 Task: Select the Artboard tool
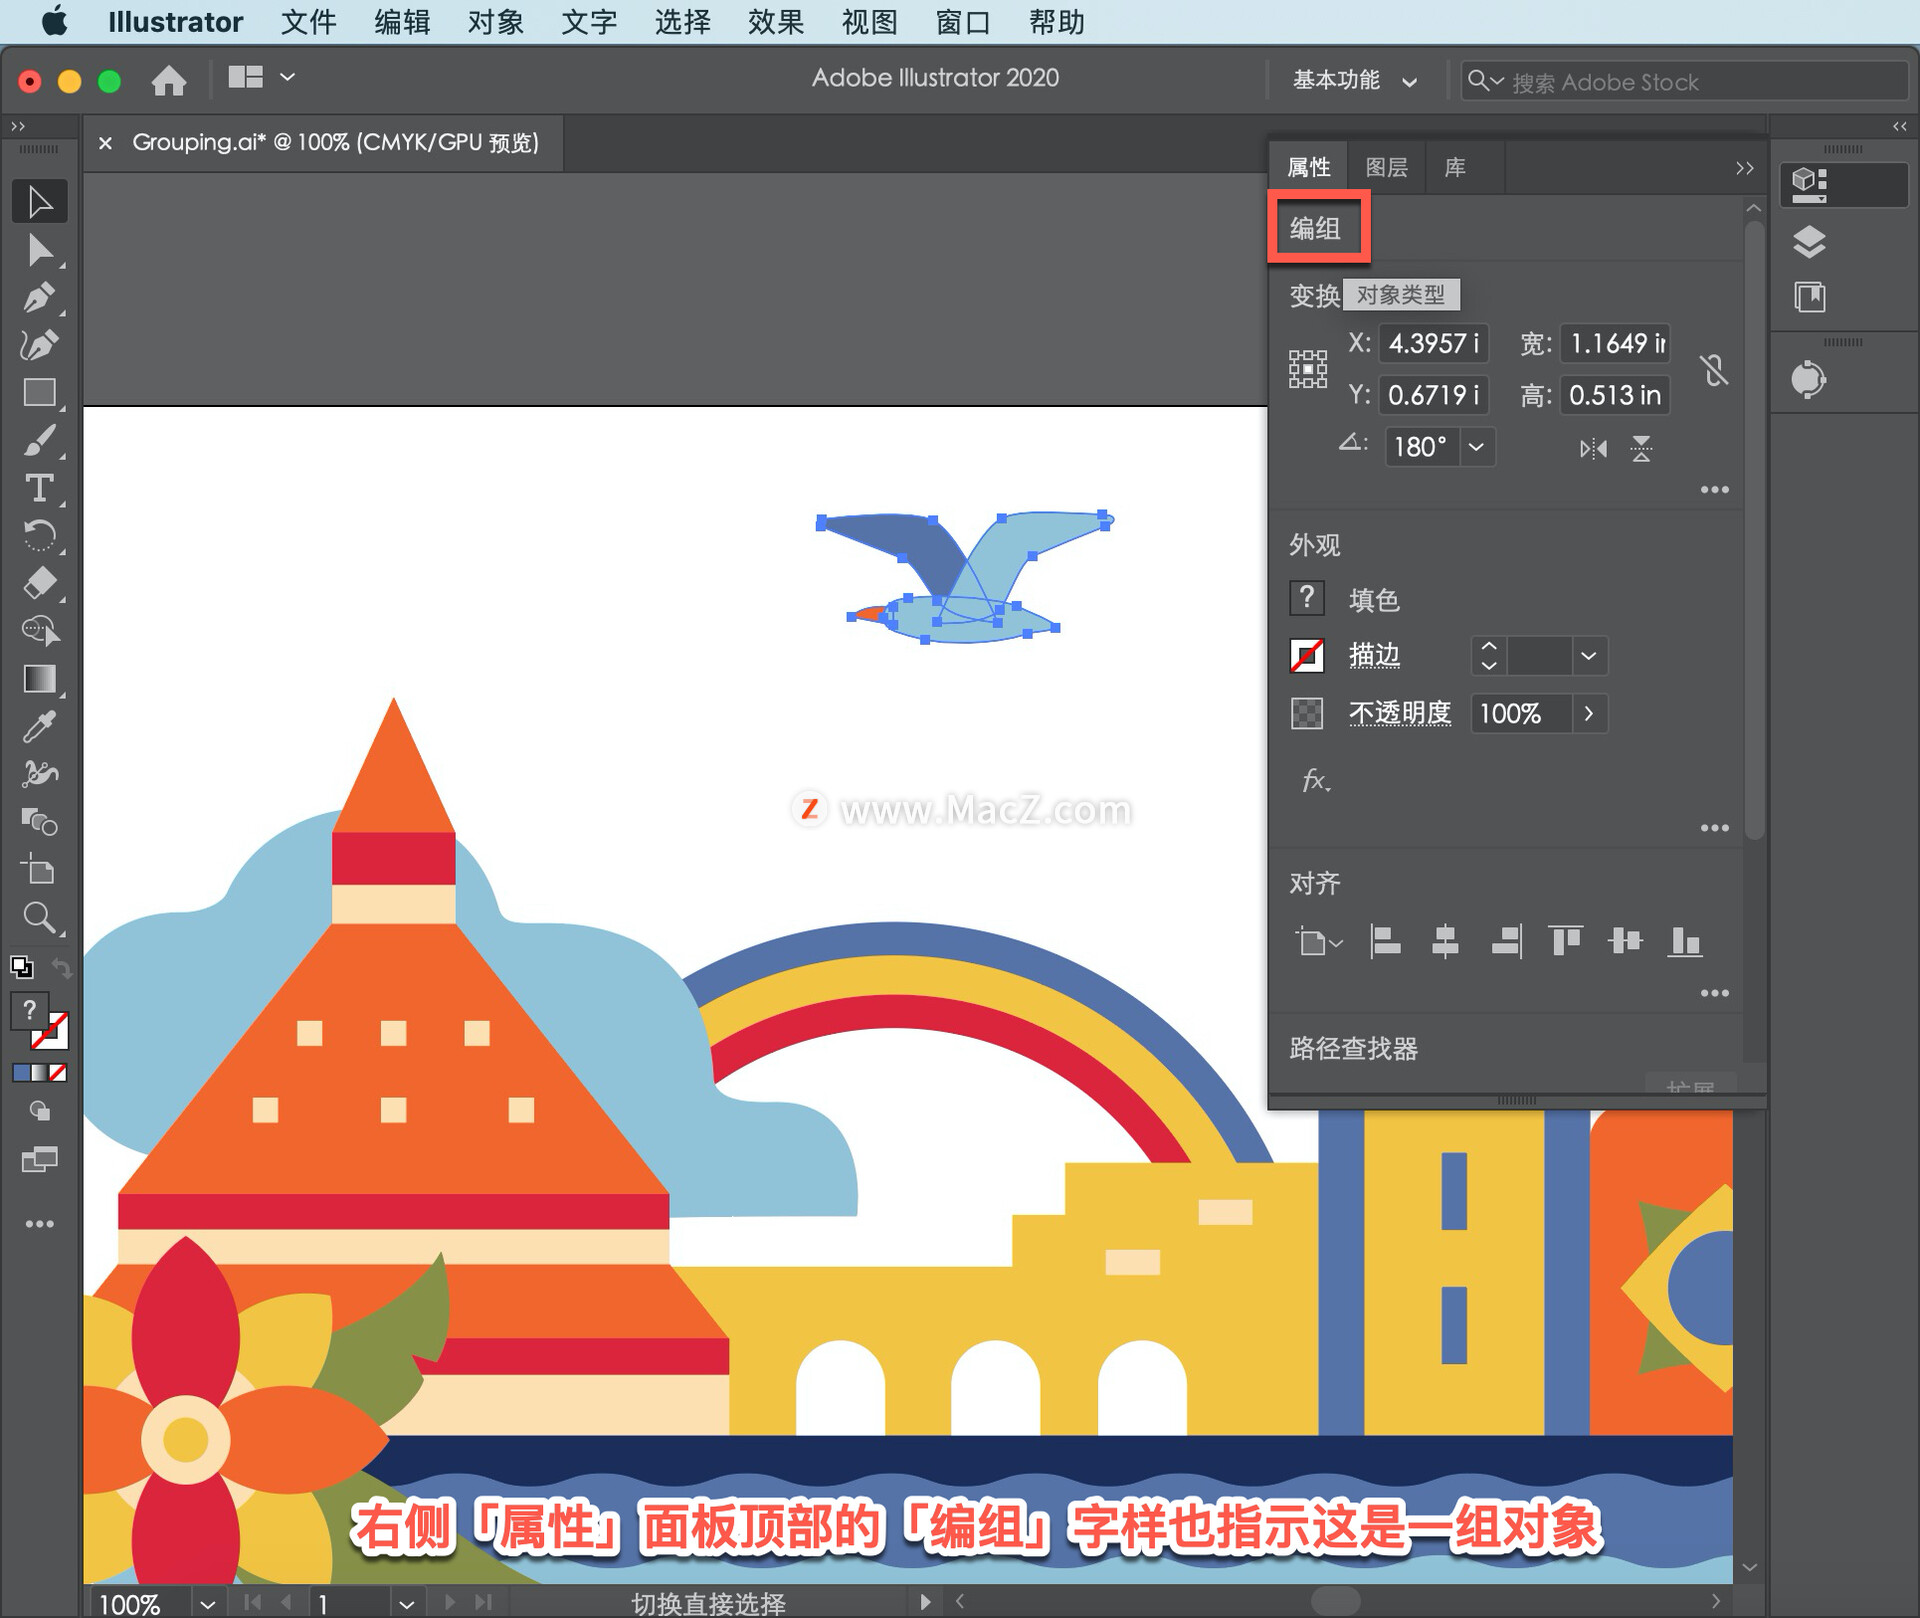coord(40,870)
